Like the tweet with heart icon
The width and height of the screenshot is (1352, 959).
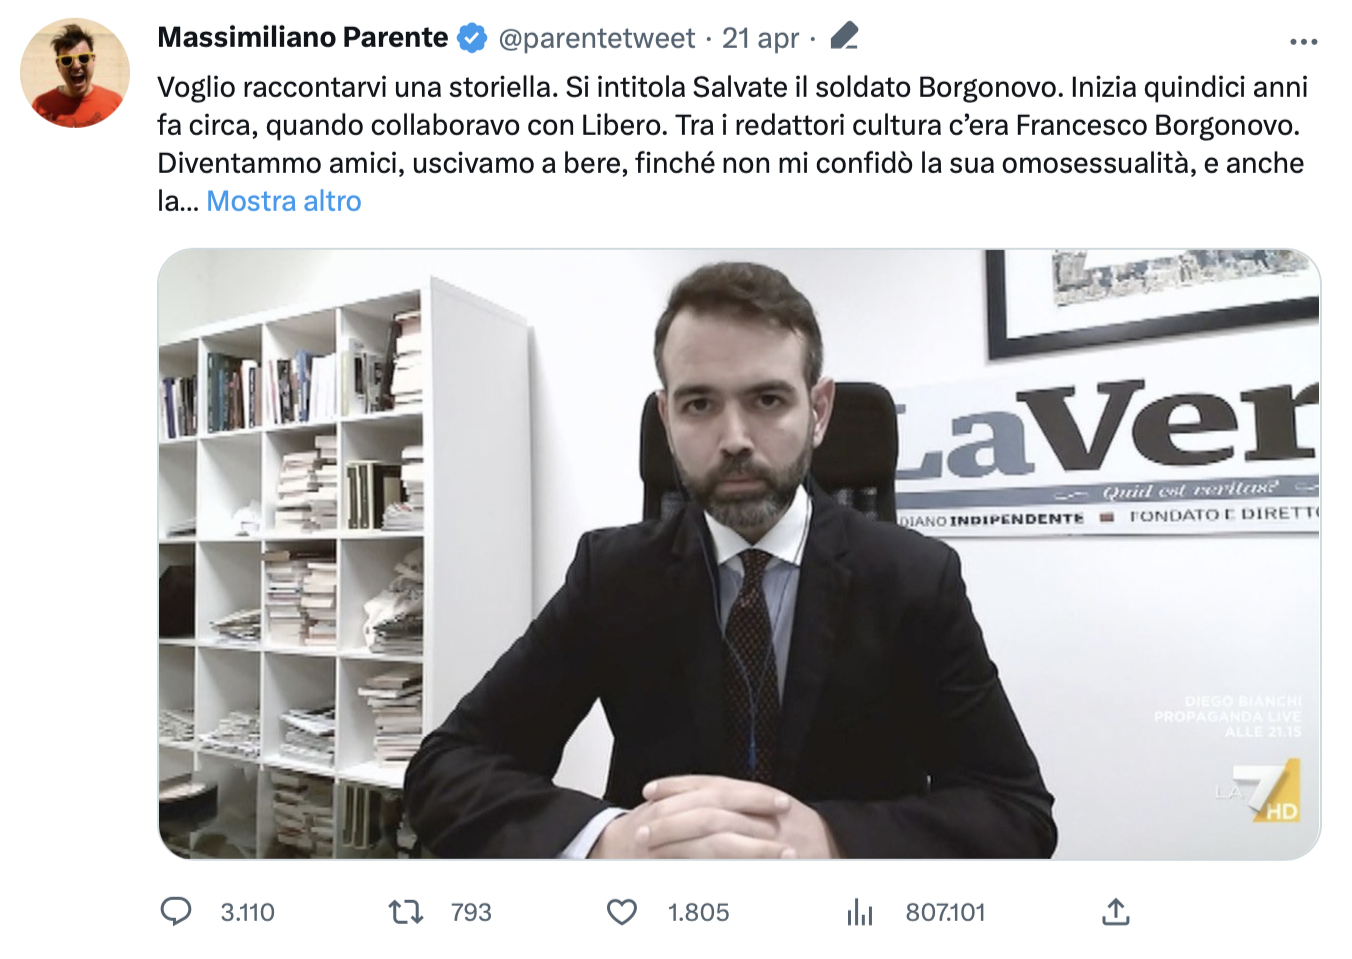(622, 911)
